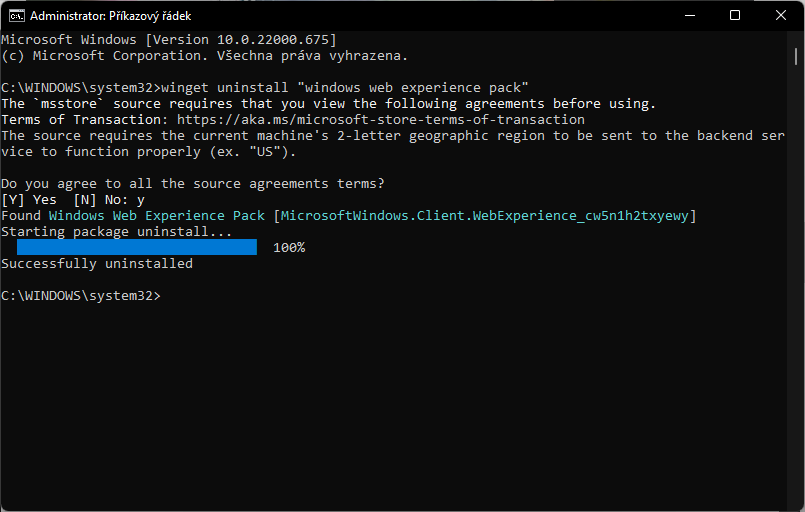Click the scrollbar down arrow
Screen dimensions: 805x512
pos(796,503)
